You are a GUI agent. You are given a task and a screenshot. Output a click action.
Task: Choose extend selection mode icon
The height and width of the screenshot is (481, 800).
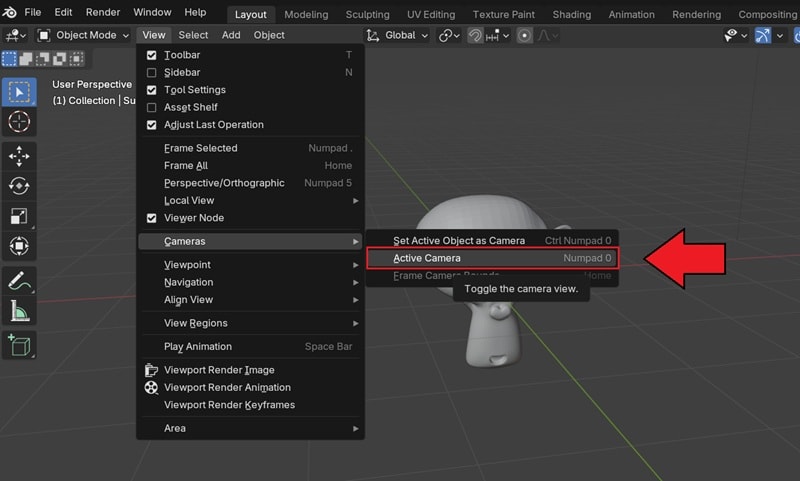pyautogui.click(x=26, y=59)
